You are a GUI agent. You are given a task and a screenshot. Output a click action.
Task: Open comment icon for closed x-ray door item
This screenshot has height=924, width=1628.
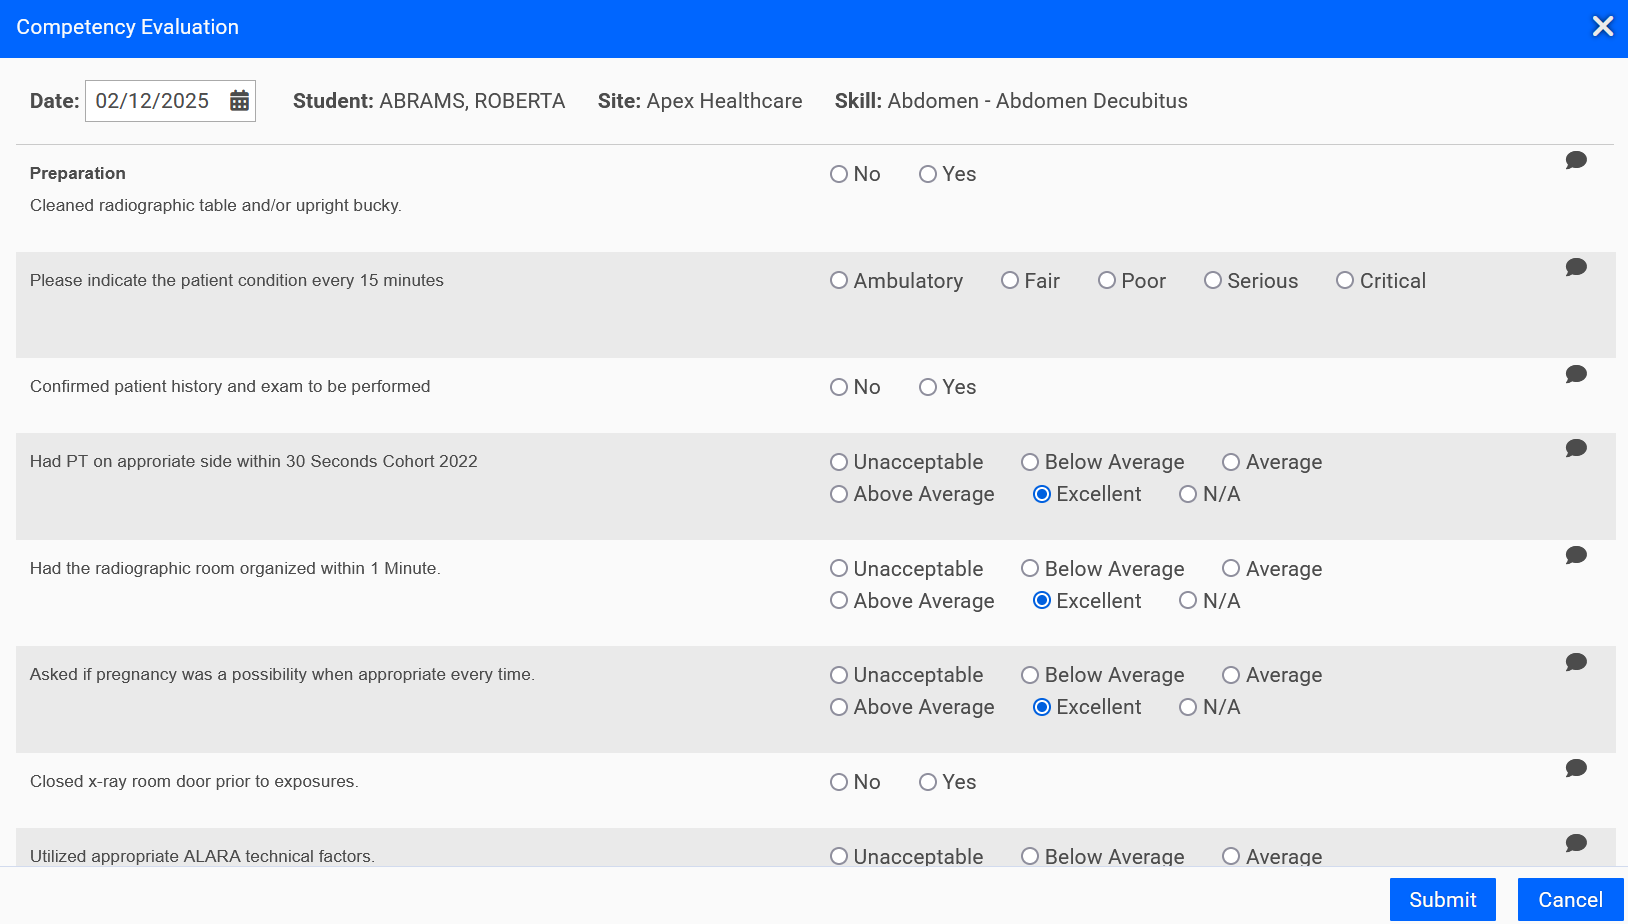(1576, 768)
